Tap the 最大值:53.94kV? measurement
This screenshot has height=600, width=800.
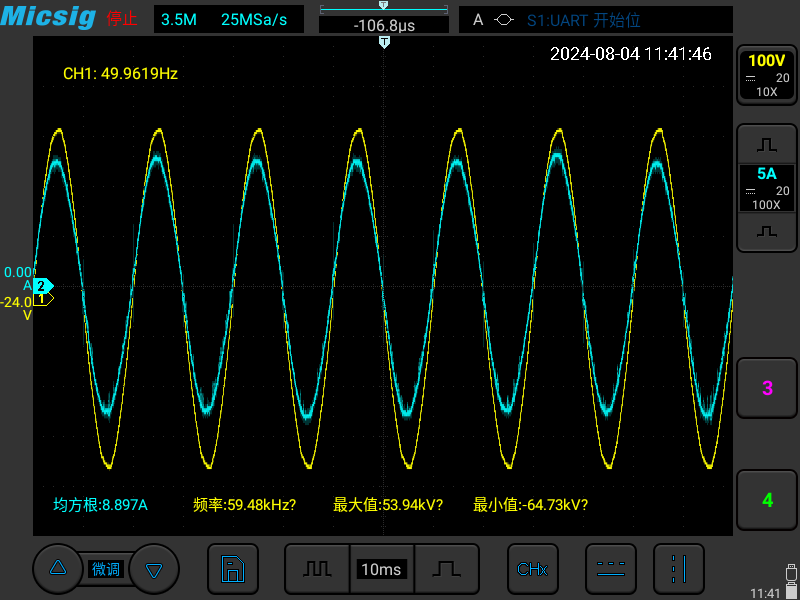[388, 505]
